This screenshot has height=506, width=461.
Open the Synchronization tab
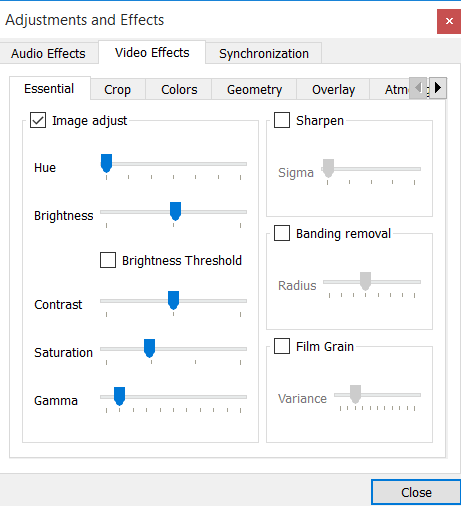pos(264,53)
